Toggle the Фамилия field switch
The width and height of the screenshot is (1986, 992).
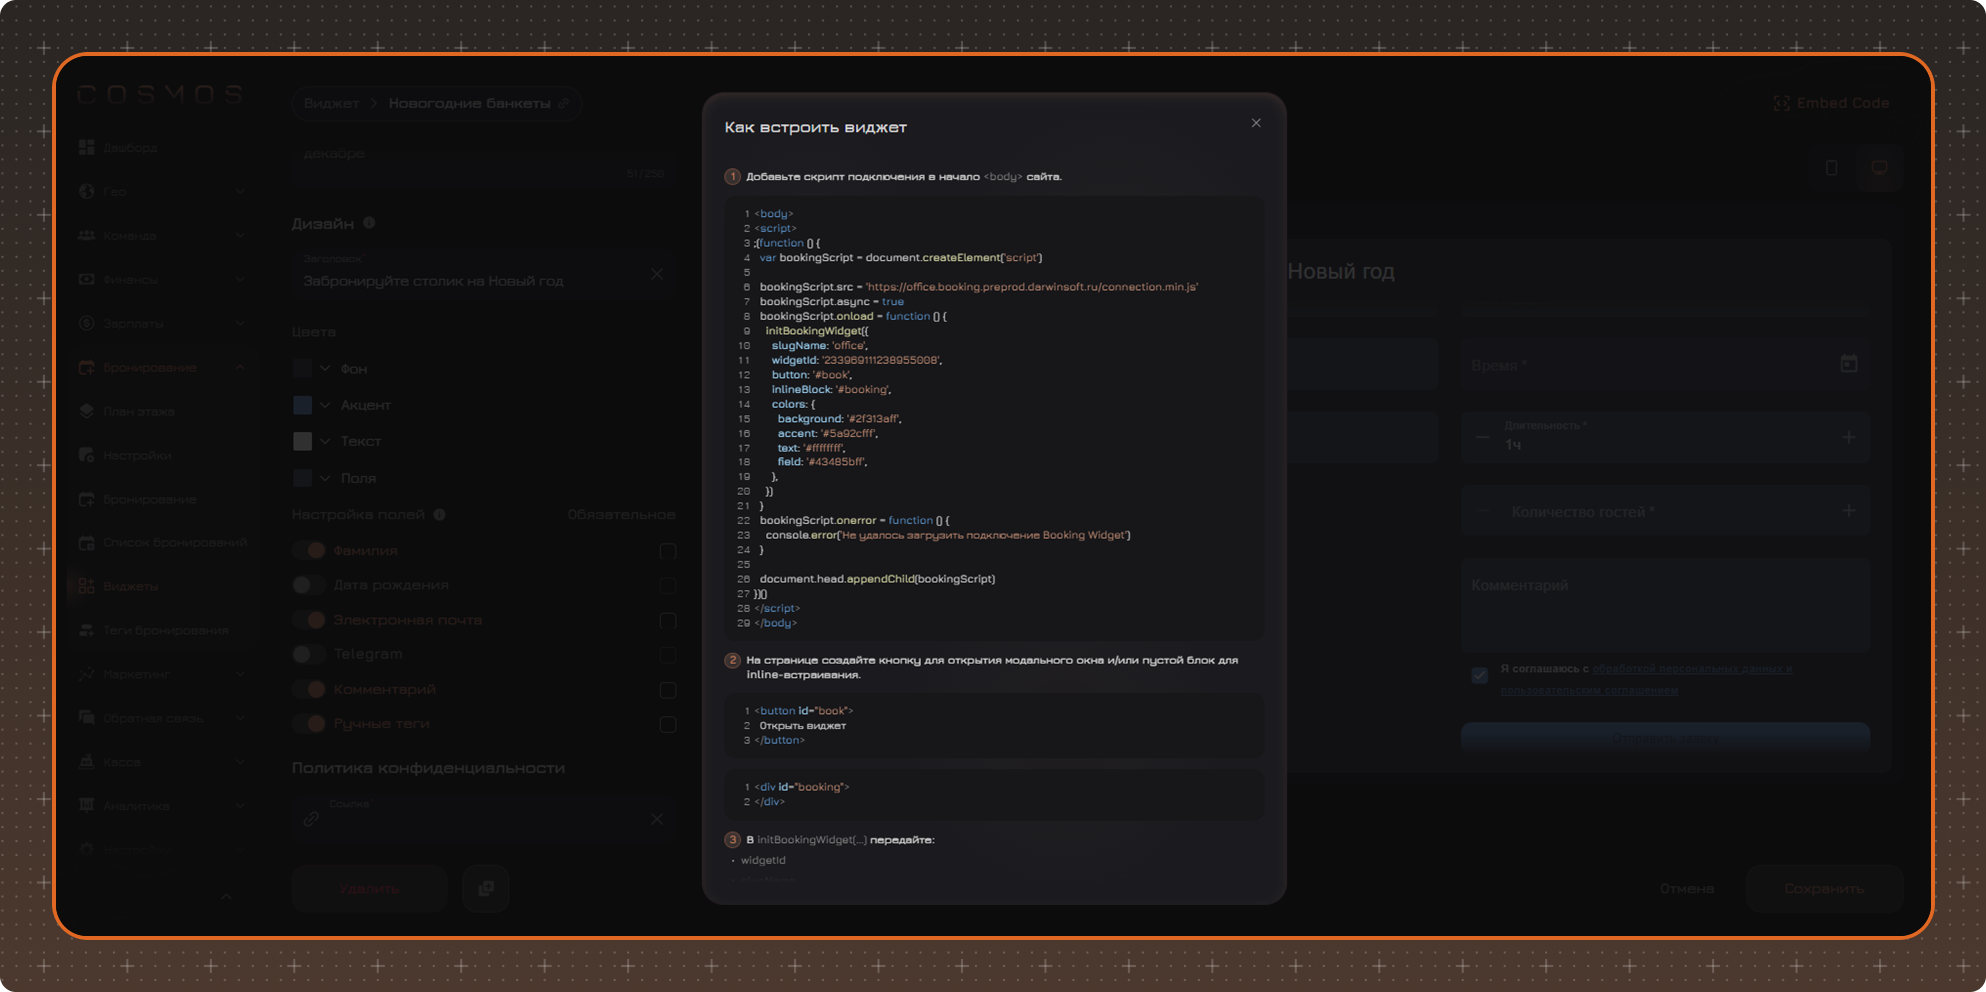pos(309,550)
